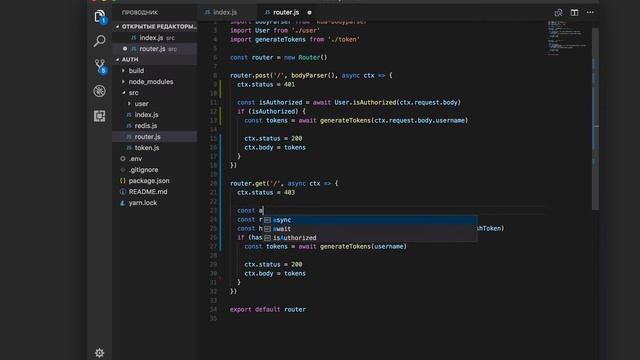The height and width of the screenshot is (360, 640).
Task: Open redis.js in the file tree
Action: click(155, 126)
